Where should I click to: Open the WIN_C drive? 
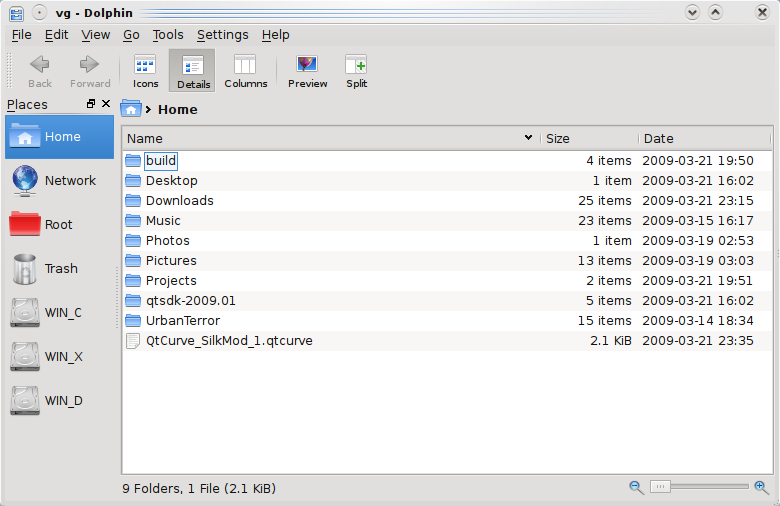click(60, 312)
